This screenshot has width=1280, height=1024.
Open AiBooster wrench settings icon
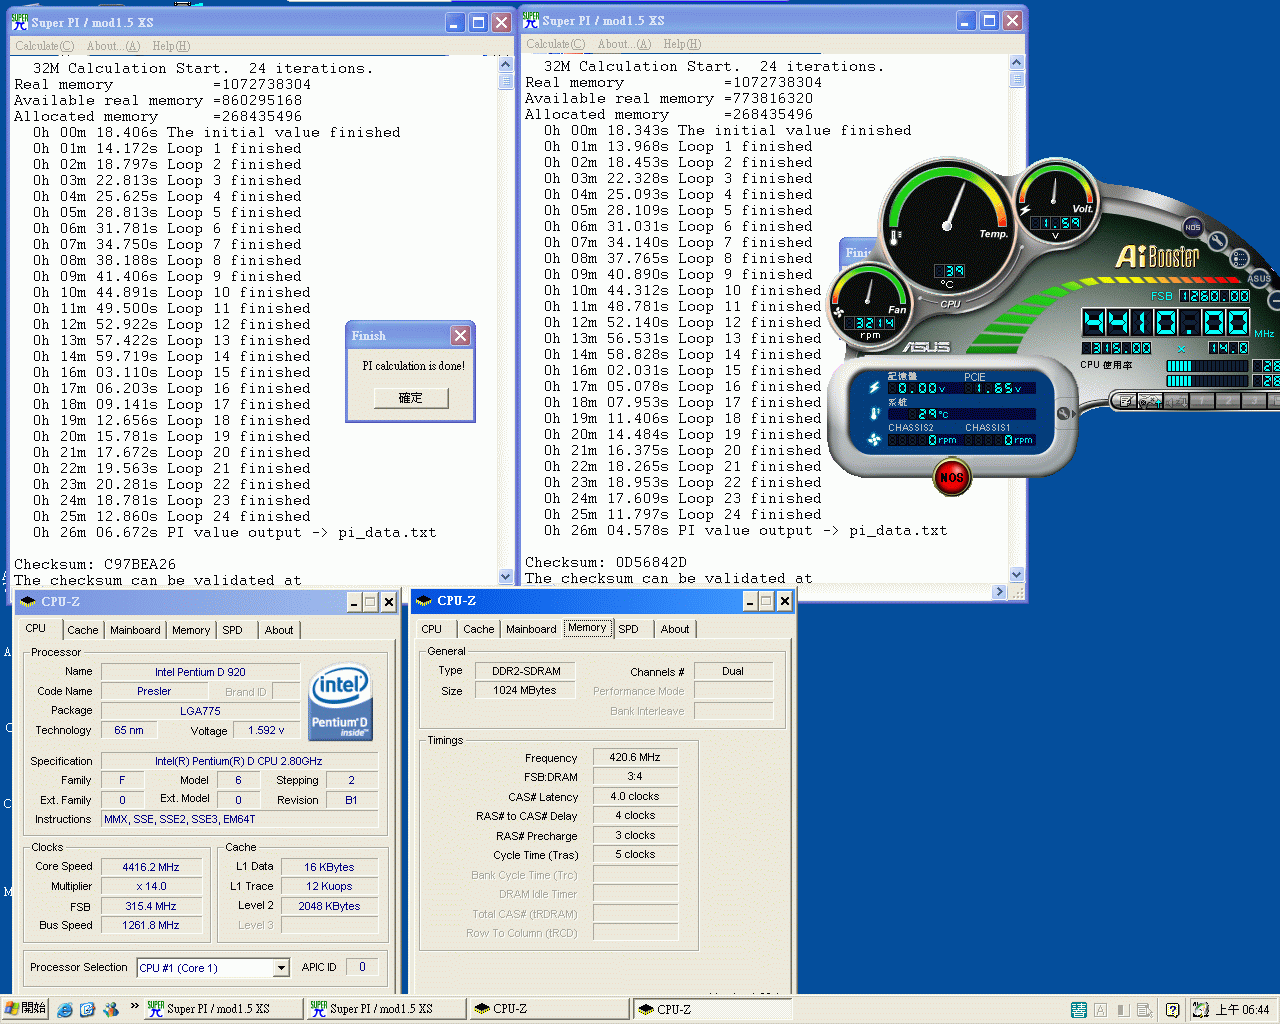(1217, 241)
